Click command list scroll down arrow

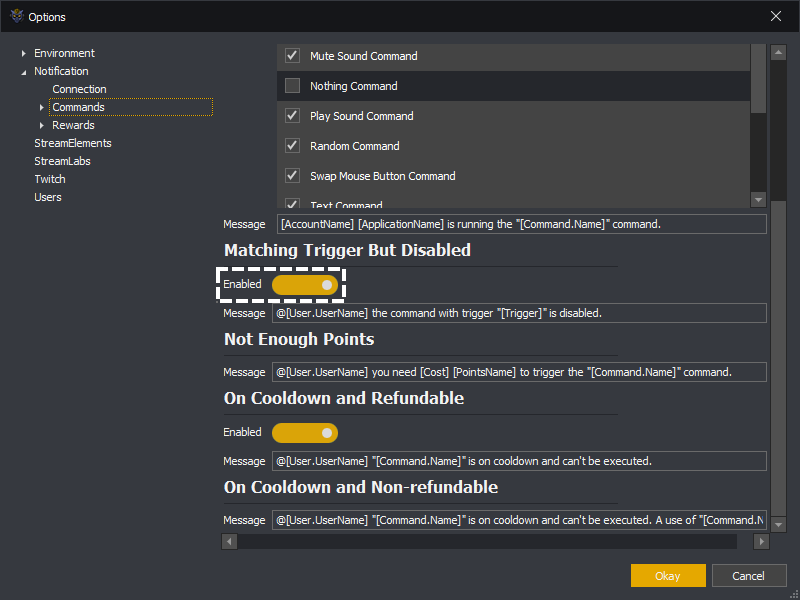[758, 200]
